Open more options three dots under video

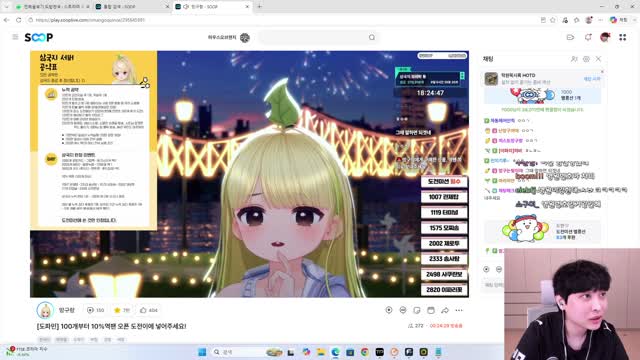point(459,310)
